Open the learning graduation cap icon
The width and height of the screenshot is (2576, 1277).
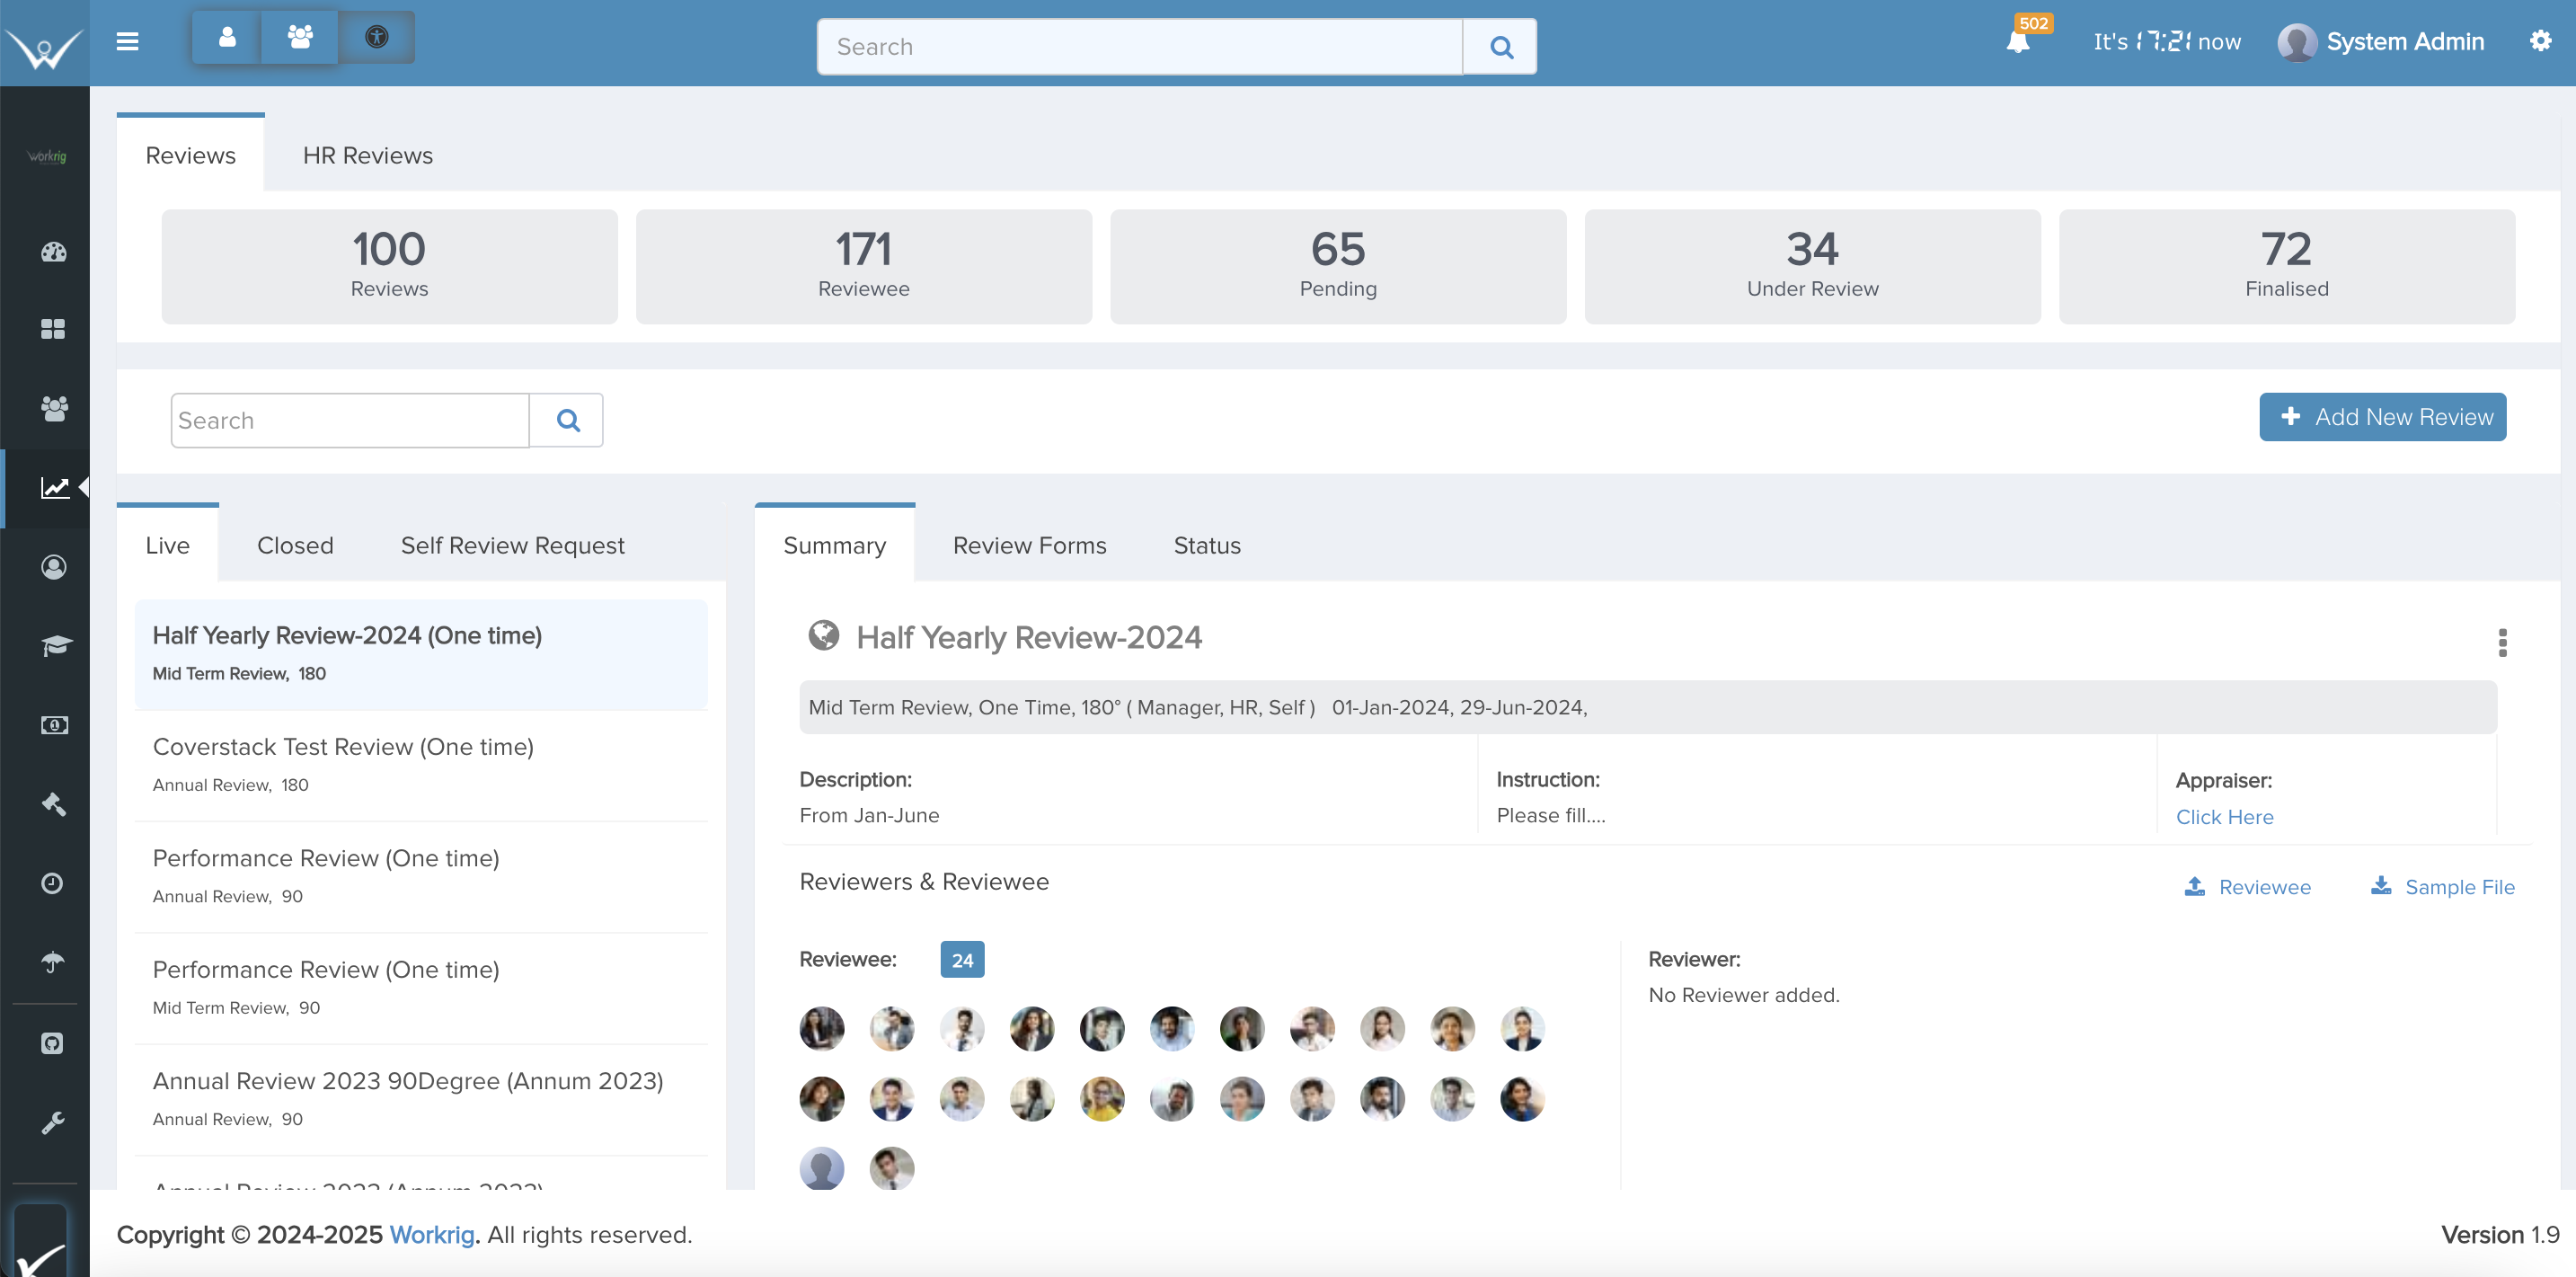point(53,645)
